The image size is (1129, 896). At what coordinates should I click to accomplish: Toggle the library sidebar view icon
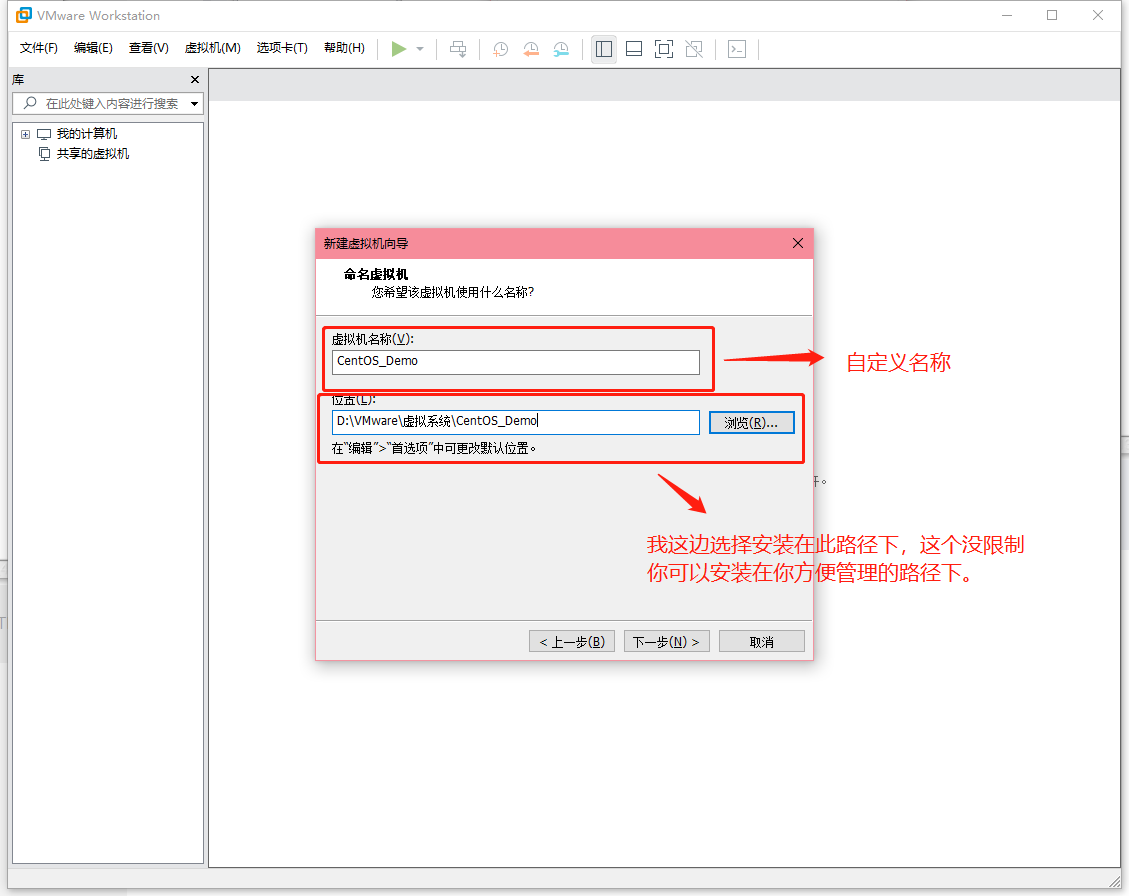(604, 49)
